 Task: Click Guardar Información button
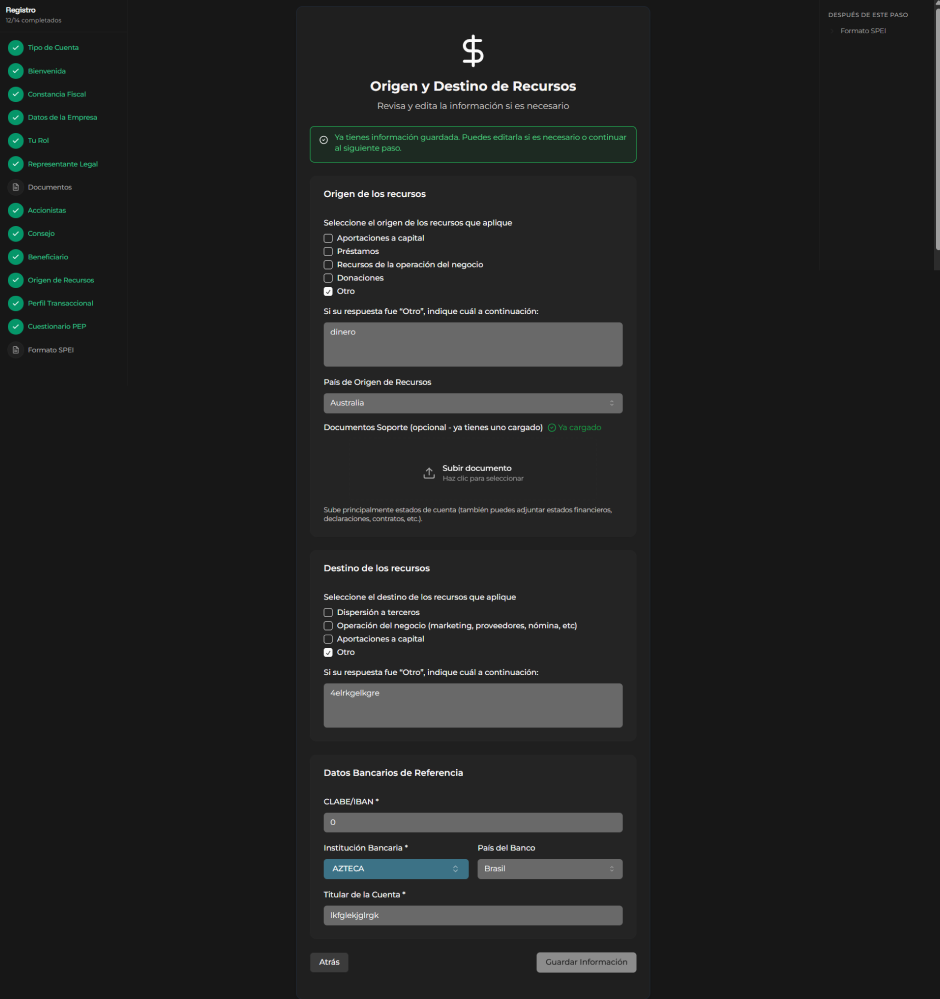tap(586, 962)
